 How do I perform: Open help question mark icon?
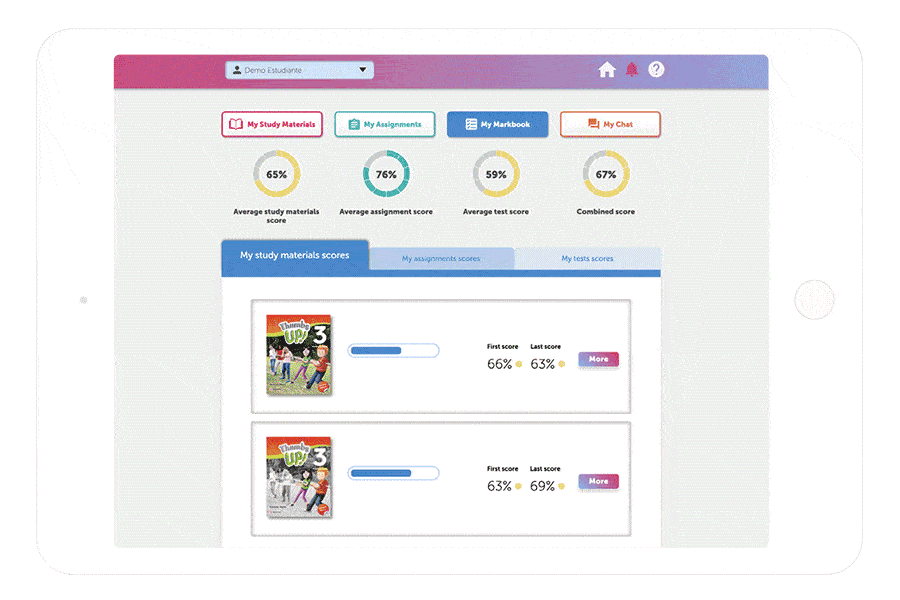tap(656, 70)
